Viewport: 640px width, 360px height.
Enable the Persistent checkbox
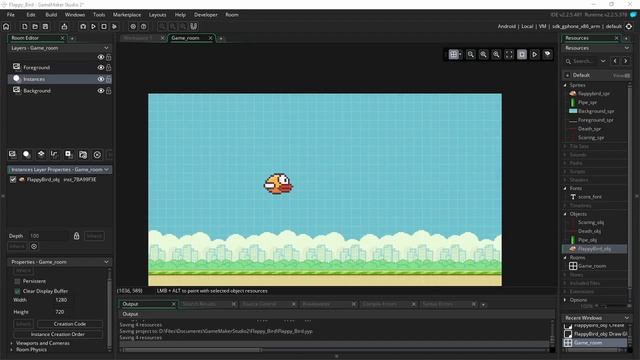coord(17,281)
